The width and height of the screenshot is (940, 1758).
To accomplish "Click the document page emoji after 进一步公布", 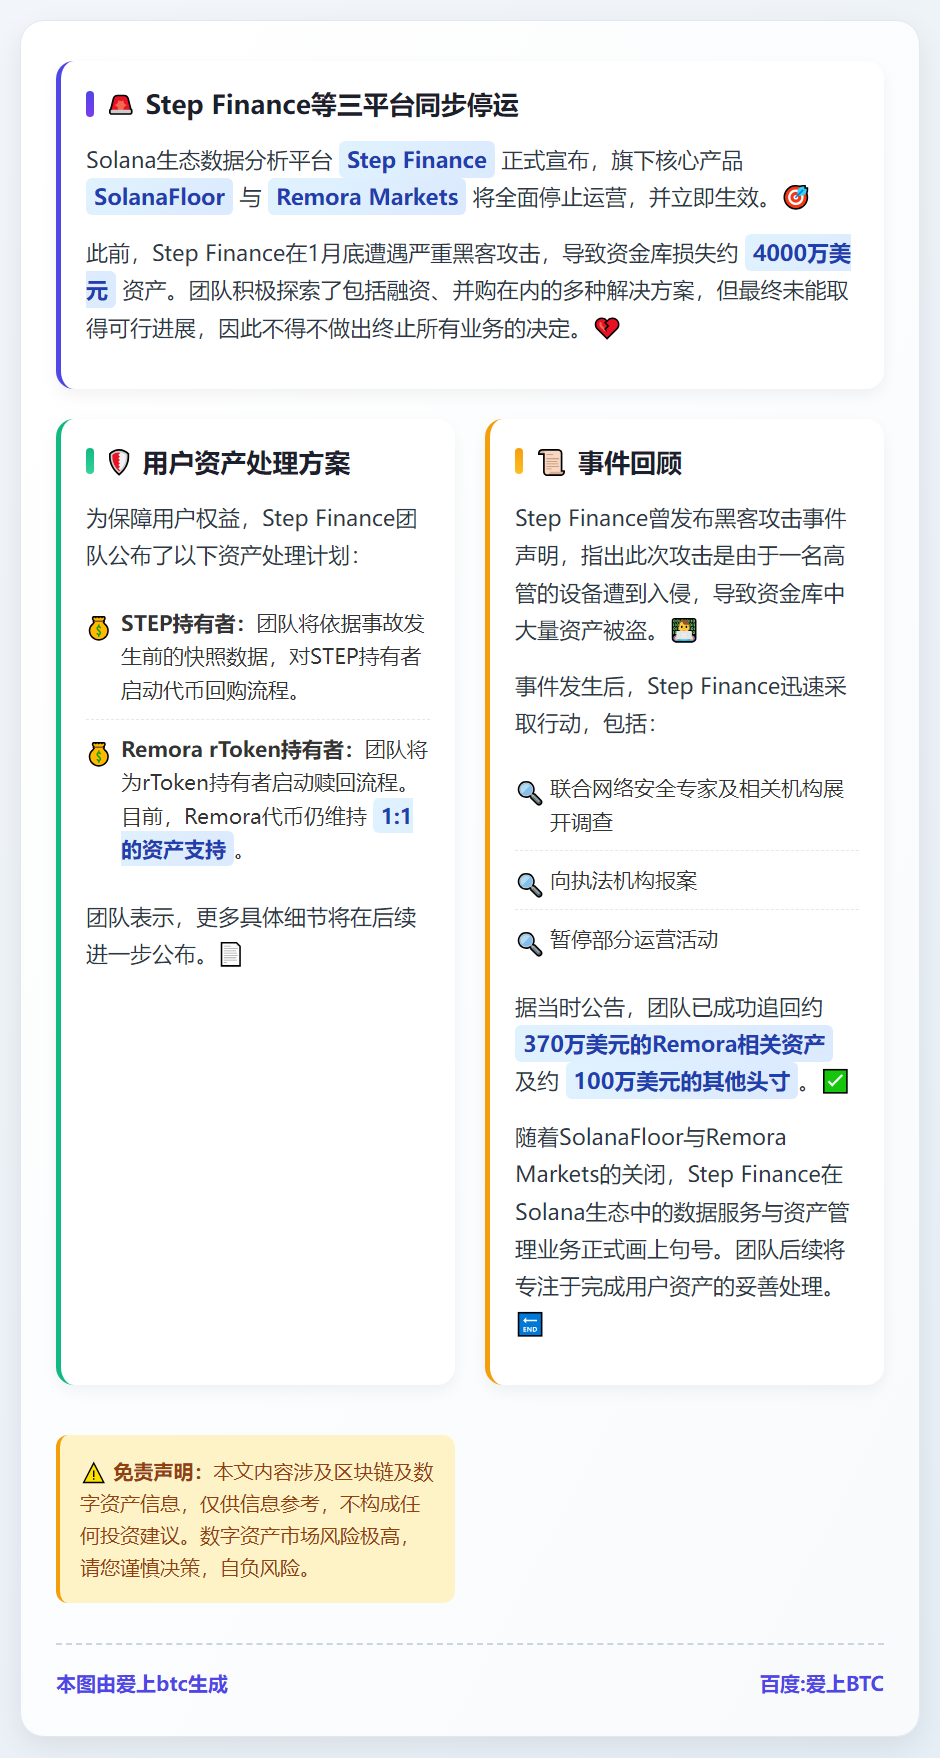I will tap(231, 955).
